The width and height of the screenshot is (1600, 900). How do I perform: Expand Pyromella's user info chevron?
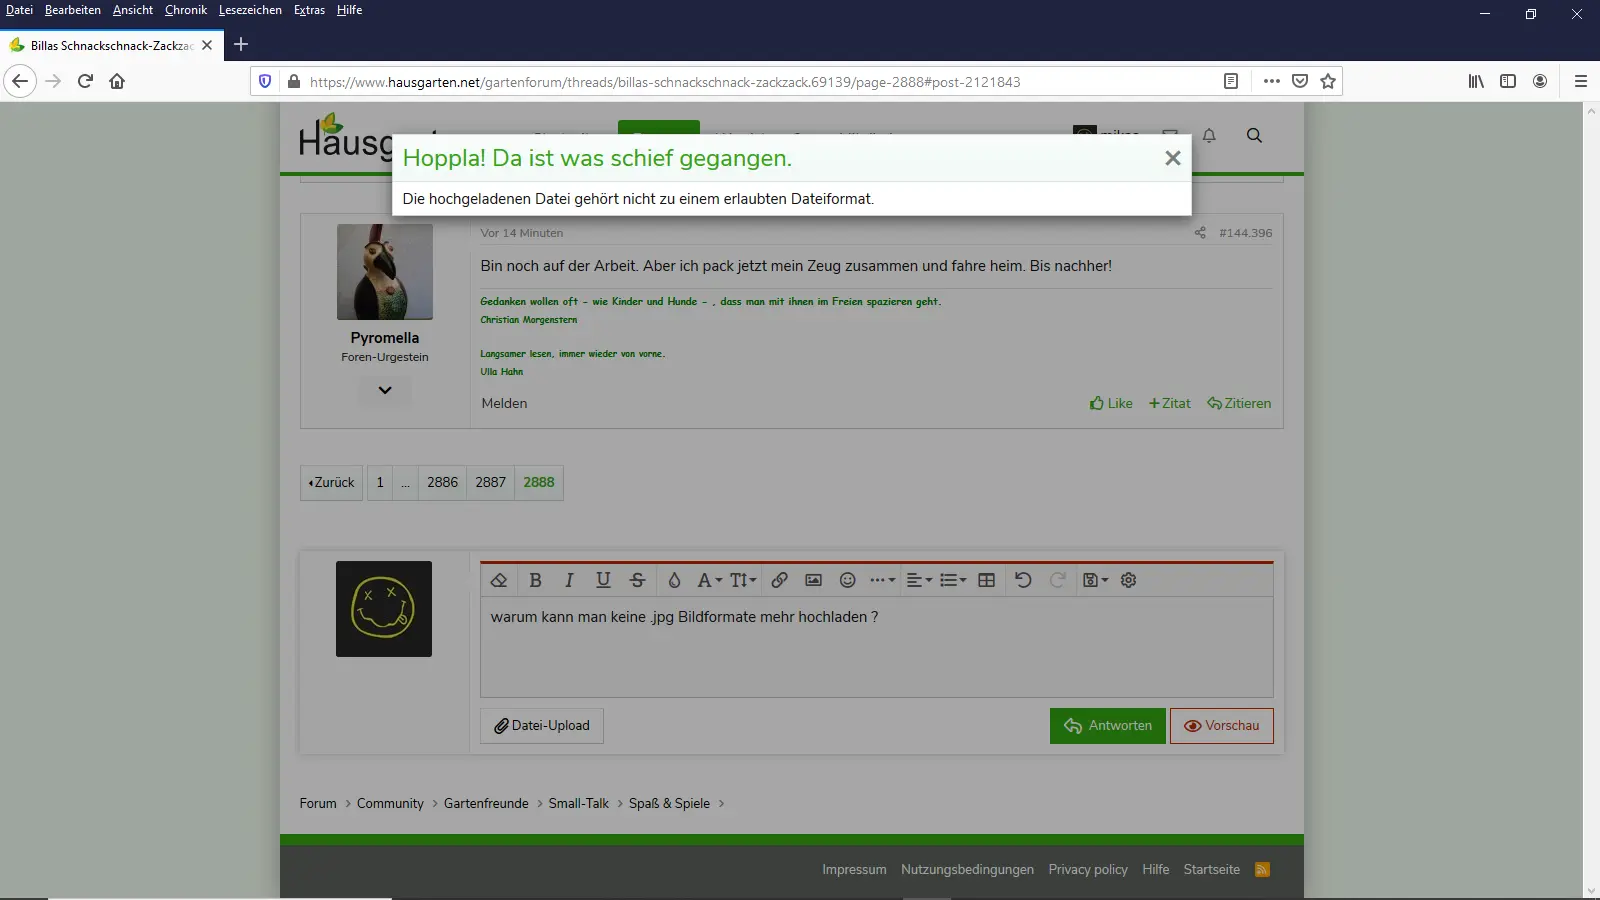[x=385, y=390]
